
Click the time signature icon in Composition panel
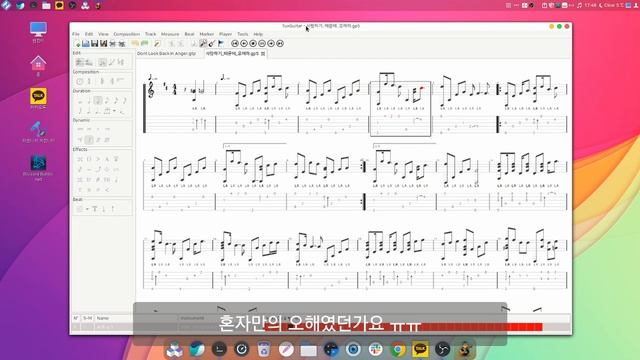coord(89,81)
